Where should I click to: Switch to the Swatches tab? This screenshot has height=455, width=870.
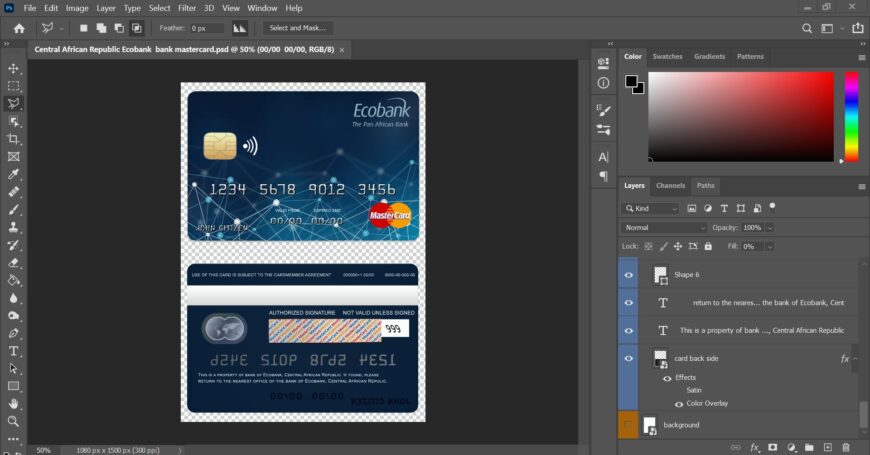[x=667, y=57]
